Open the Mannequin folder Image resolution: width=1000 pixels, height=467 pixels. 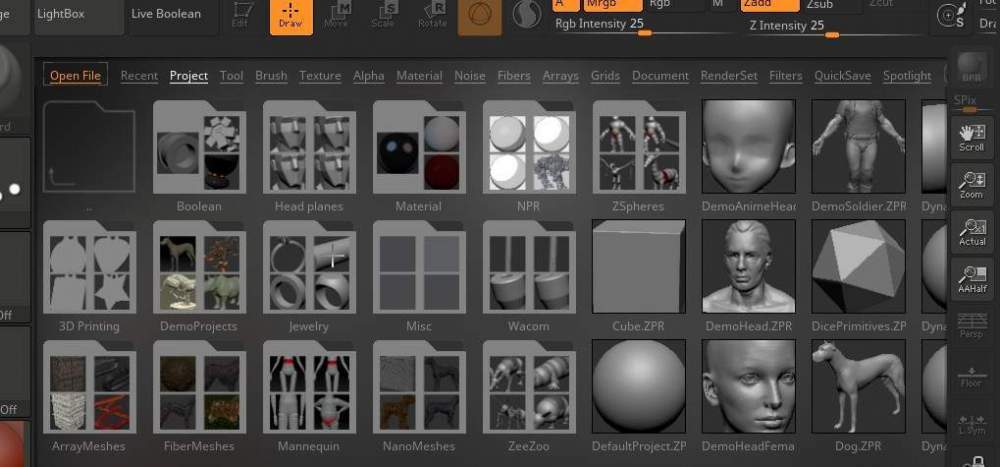[309, 386]
